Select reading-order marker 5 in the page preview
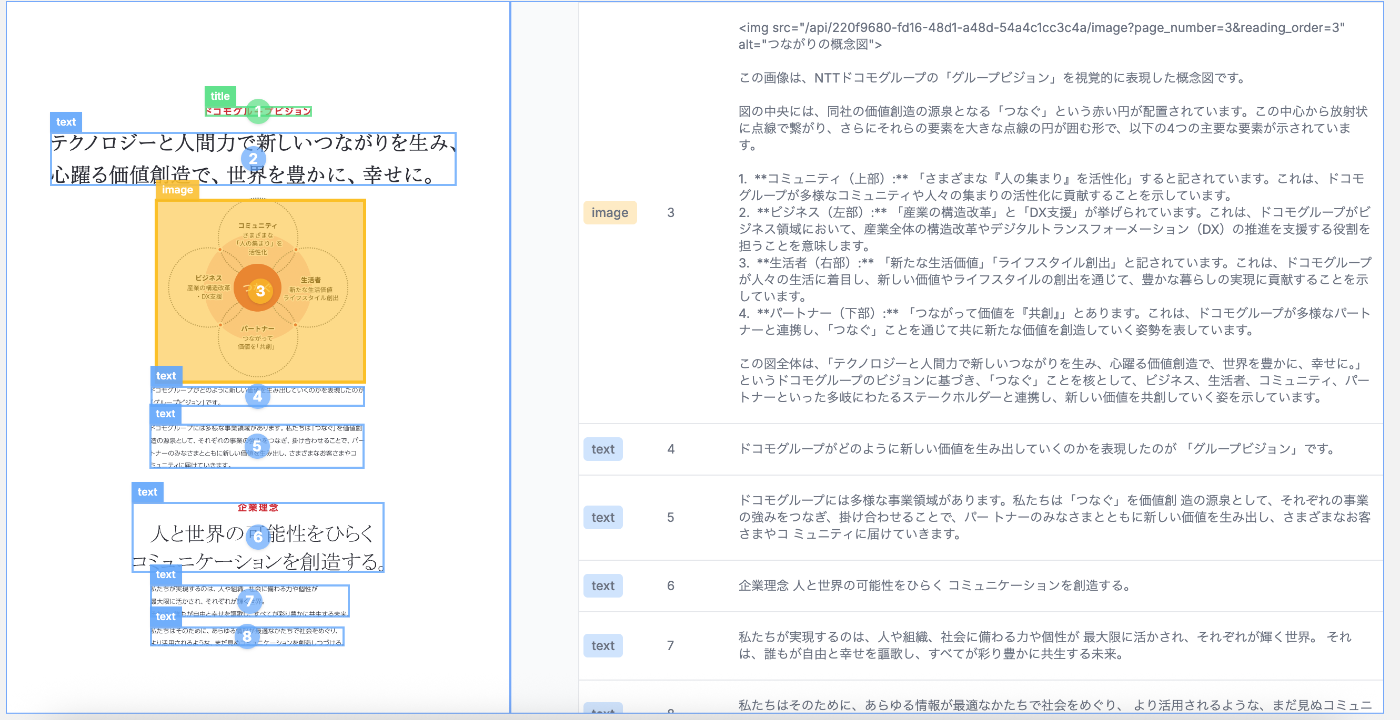The image size is (1400, 720). tap(257, 446)
